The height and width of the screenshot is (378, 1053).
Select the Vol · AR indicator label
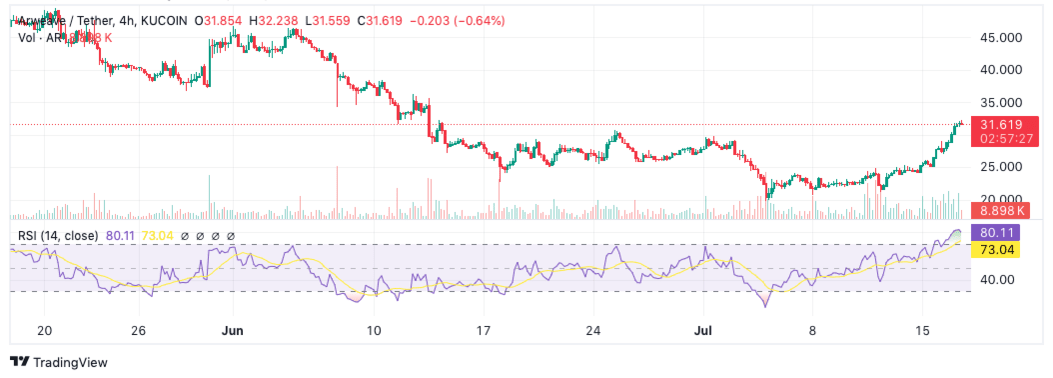(40, 38)
